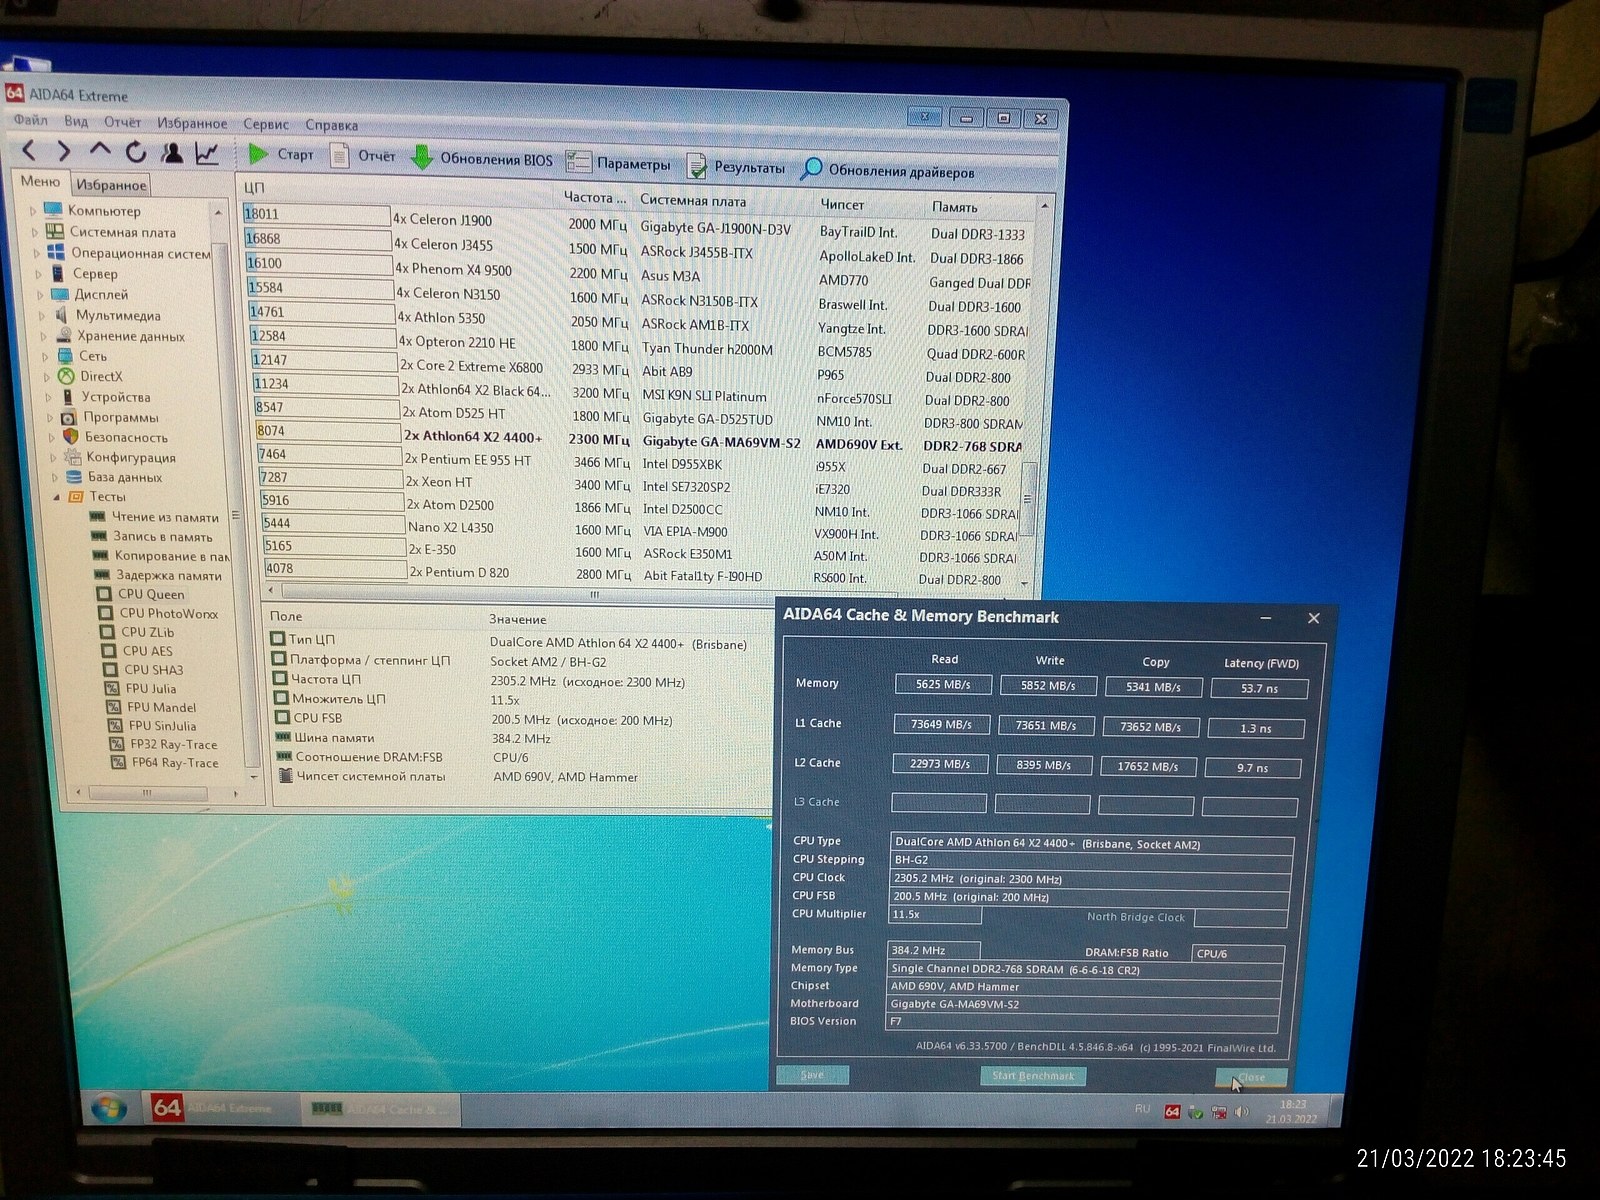Go forward with the toolbar right arrow
The width and height of the screenshot is (1600, 1200).
64,151
